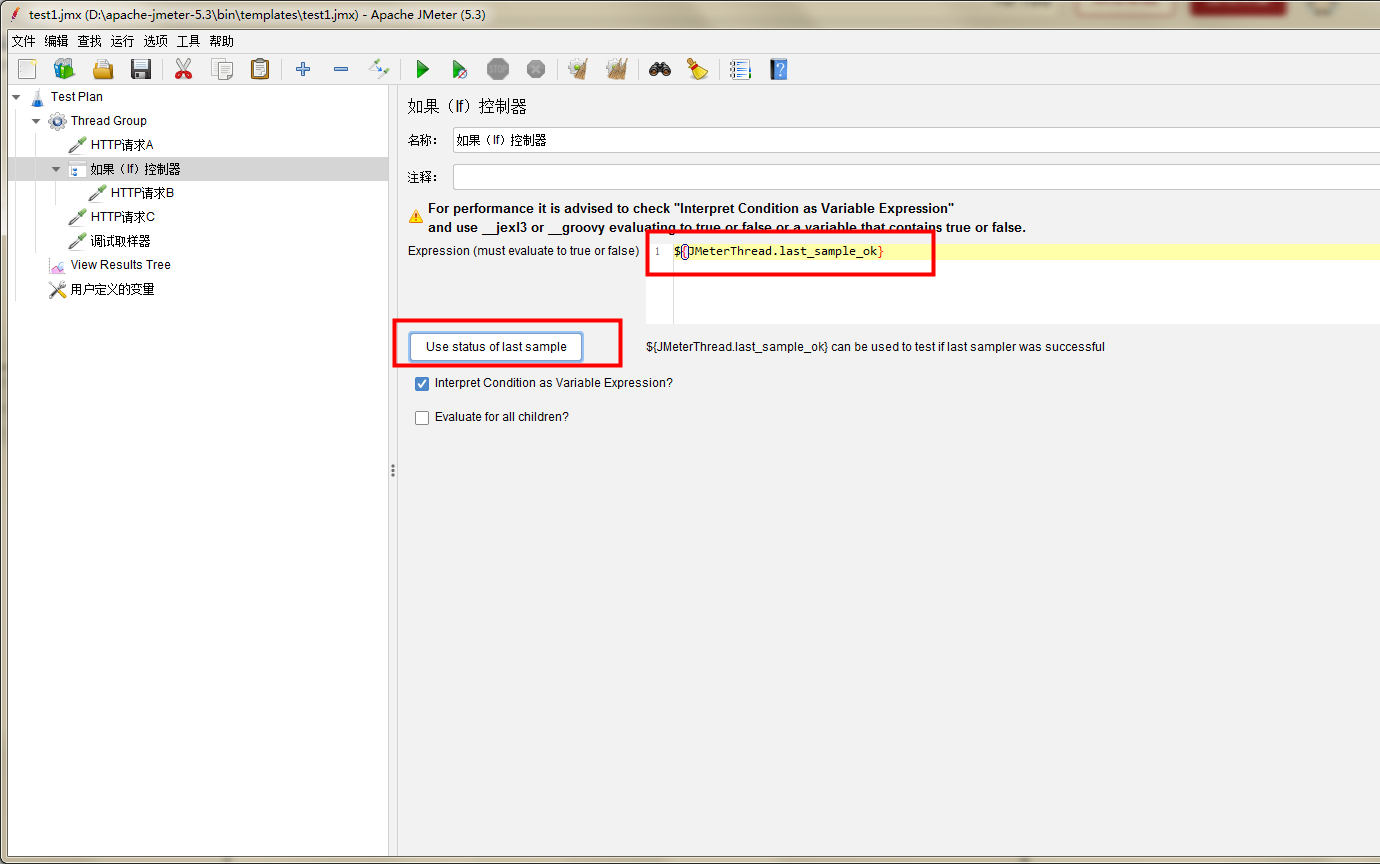Cut the selected element with scissors icon
This screenshot has height=864, width=1380.
coord(183,69)
